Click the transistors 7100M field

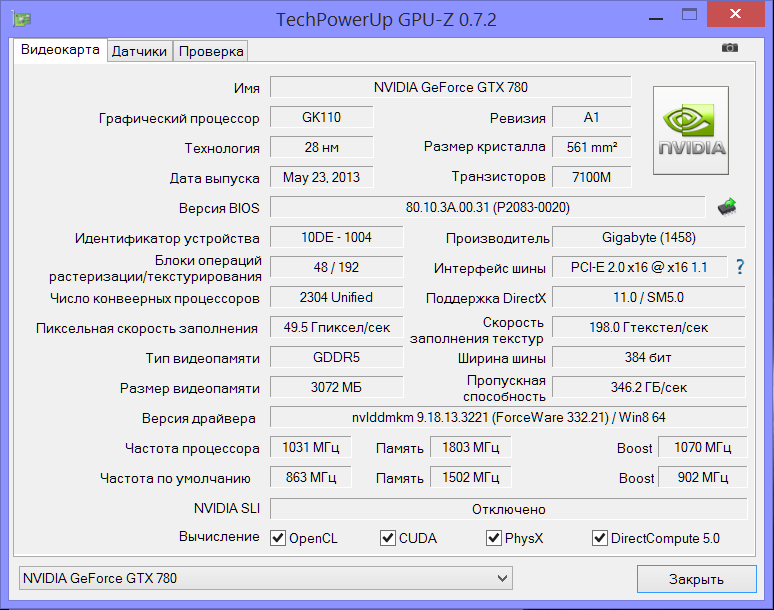[591, 177]
